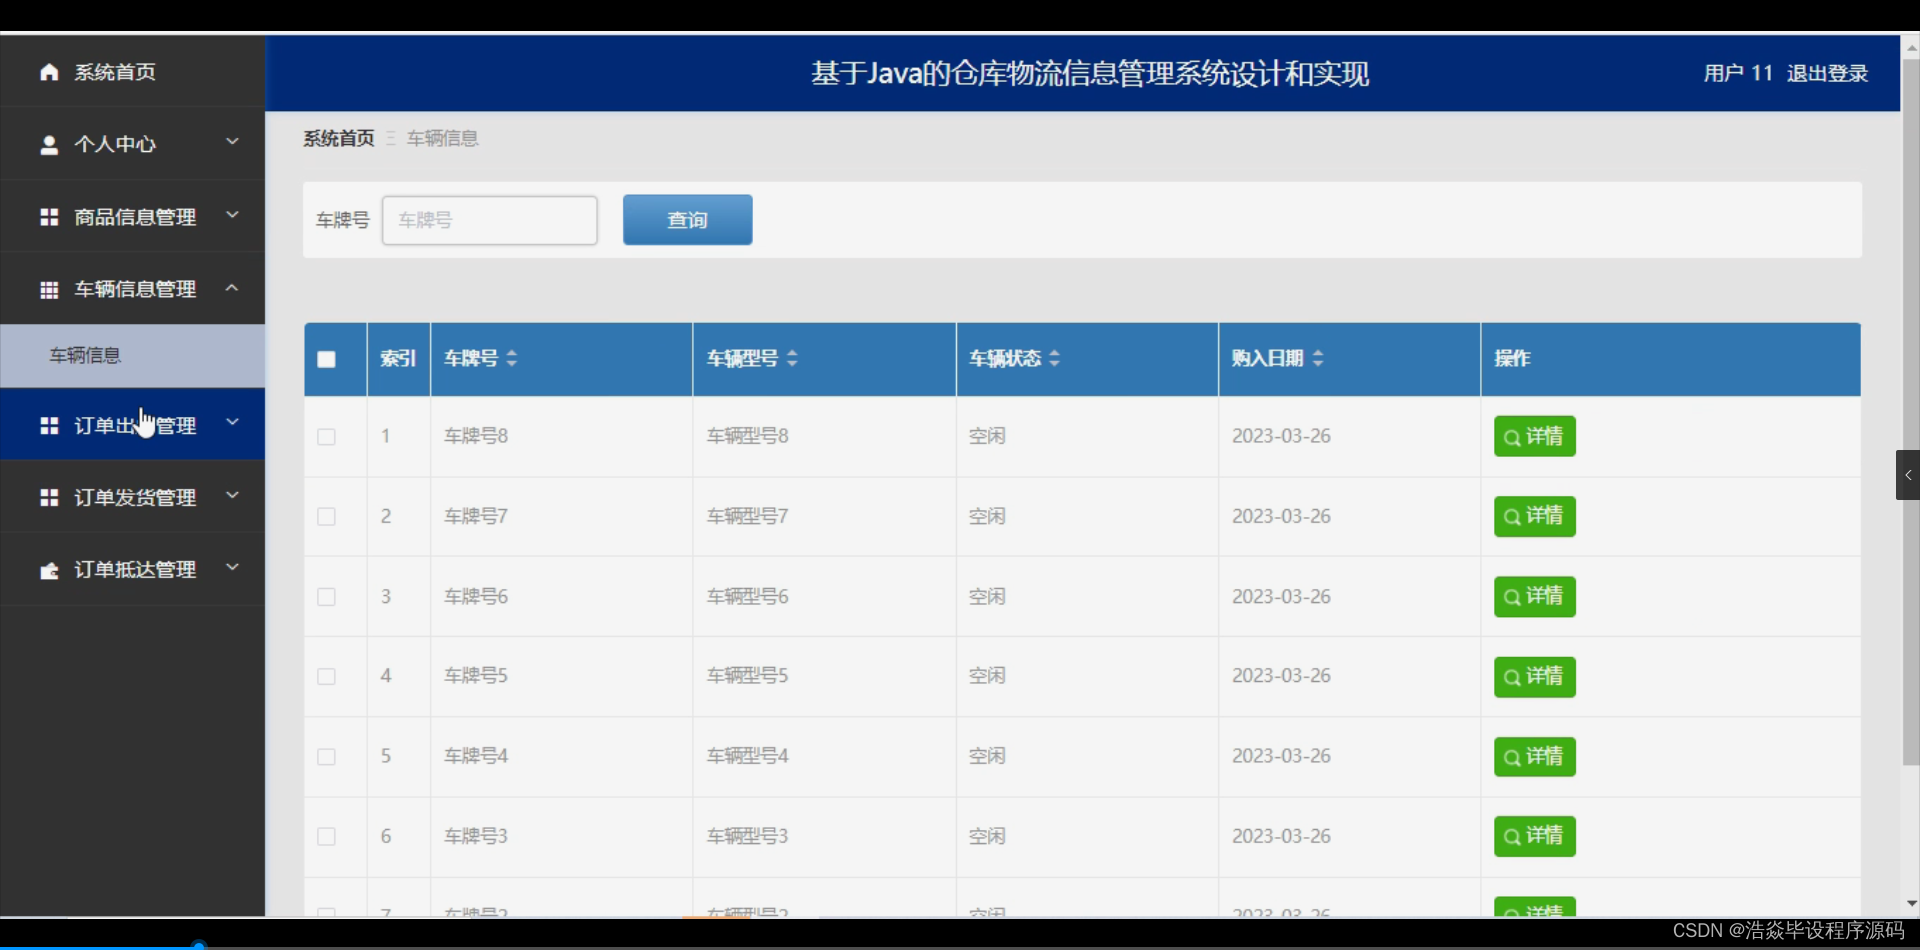Select the person icon next to 个人中心
This screenshot has height=950, width=1920.
click(x=48, y=144)
